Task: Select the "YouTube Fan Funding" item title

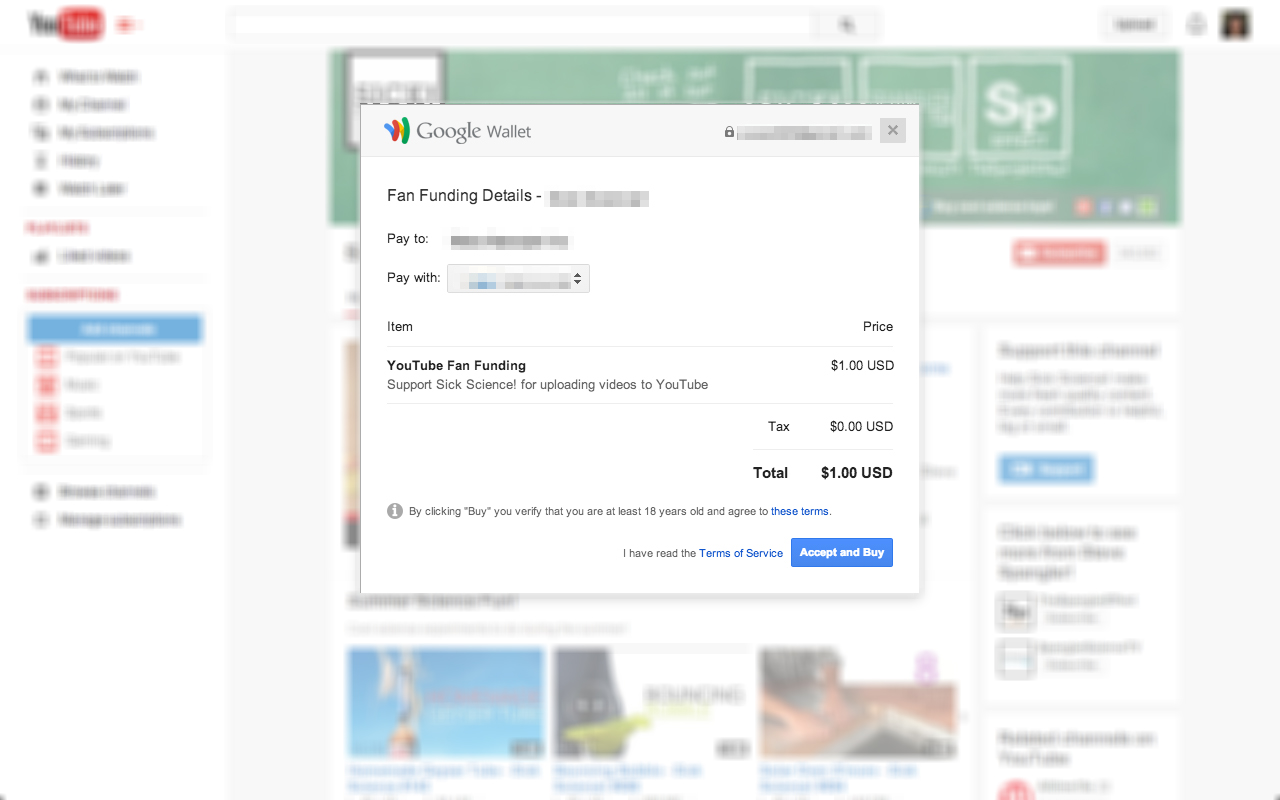Action: [x=456, y=365]
